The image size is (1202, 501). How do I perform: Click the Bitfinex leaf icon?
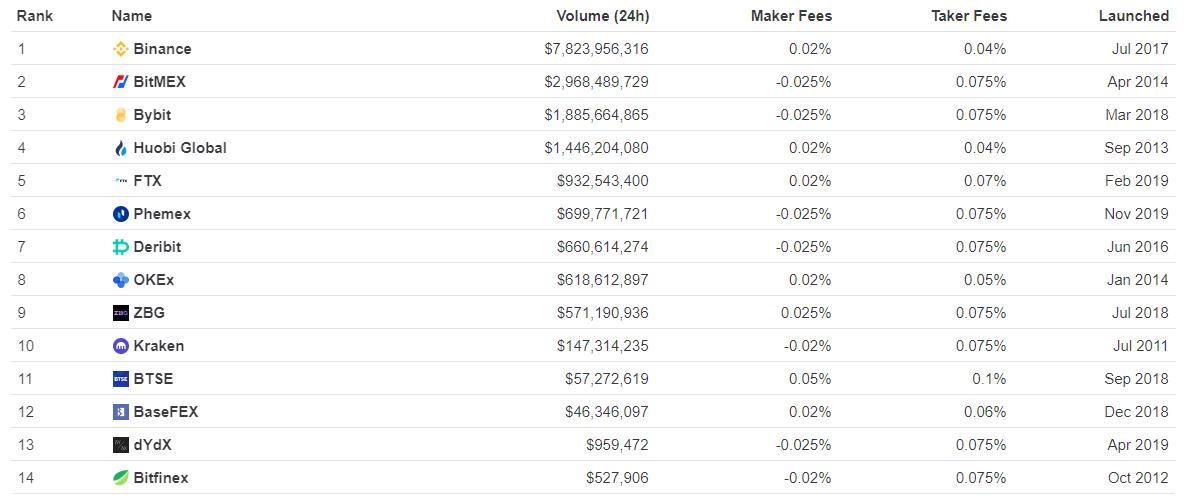point(121,478)
